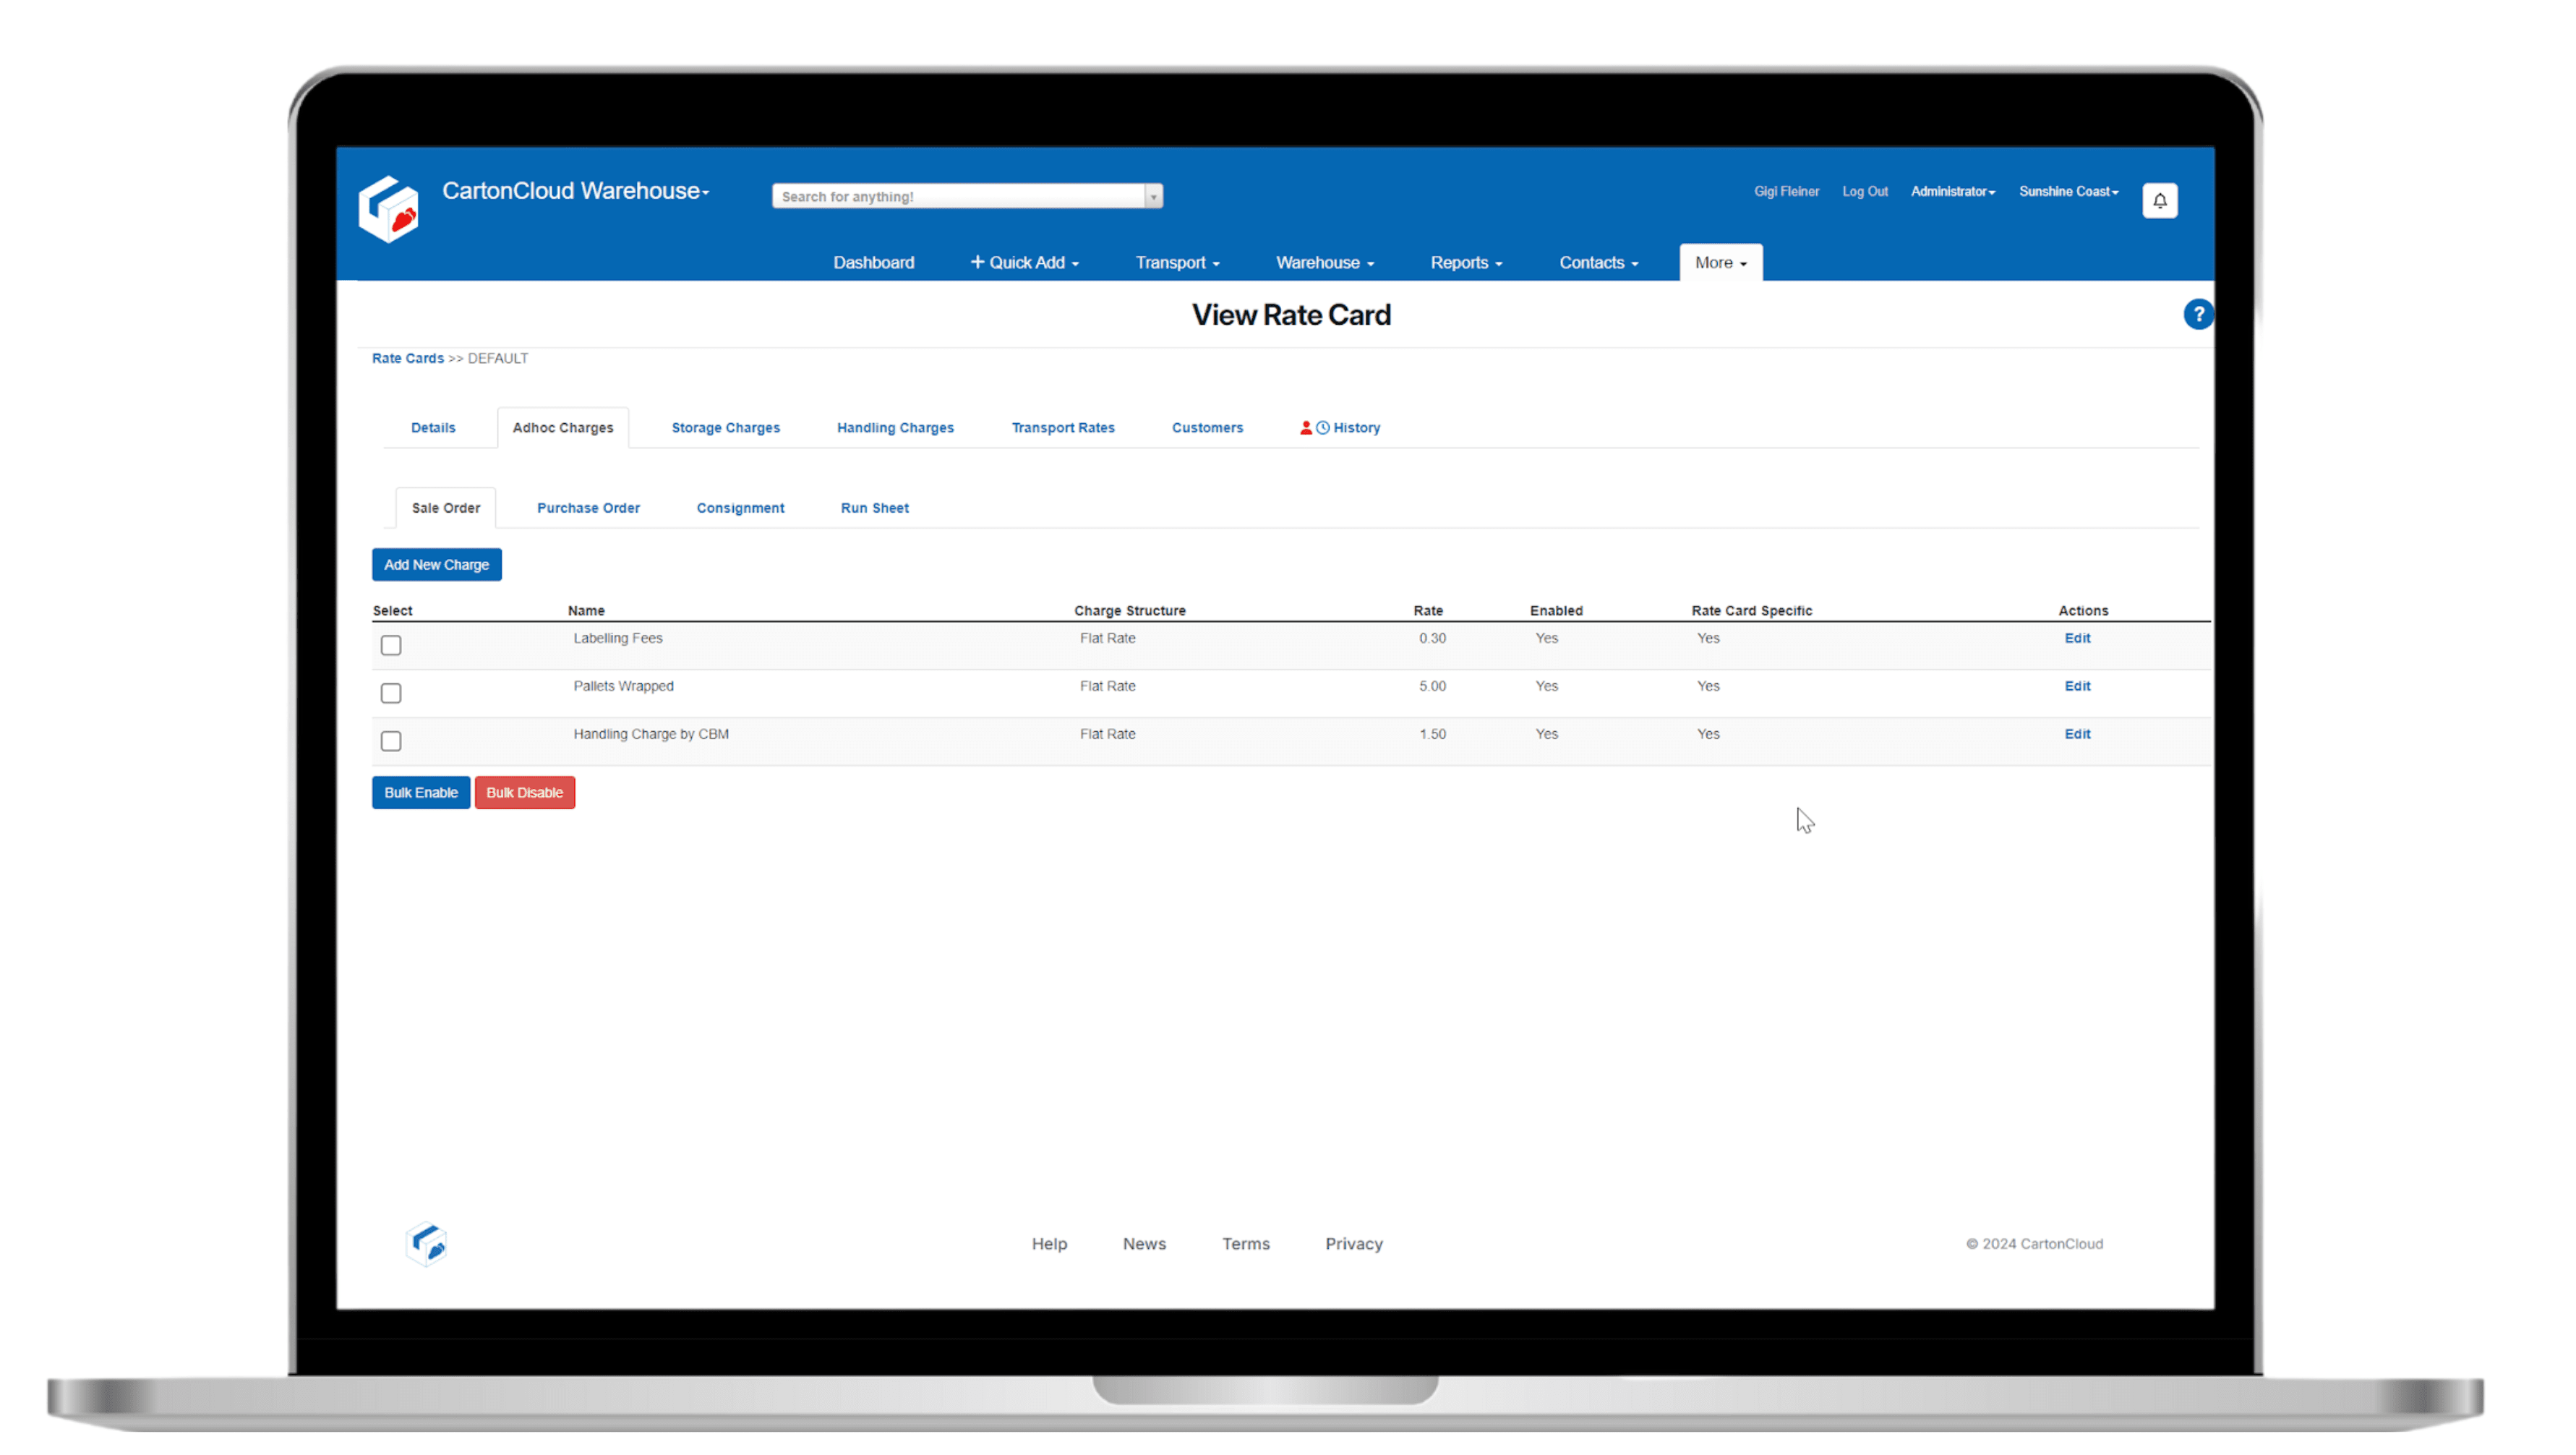Viewport: 2576px width, 1455px height.
Task: Check the Handling Charge by CBM checkbox
Action: tap(391, 741)
